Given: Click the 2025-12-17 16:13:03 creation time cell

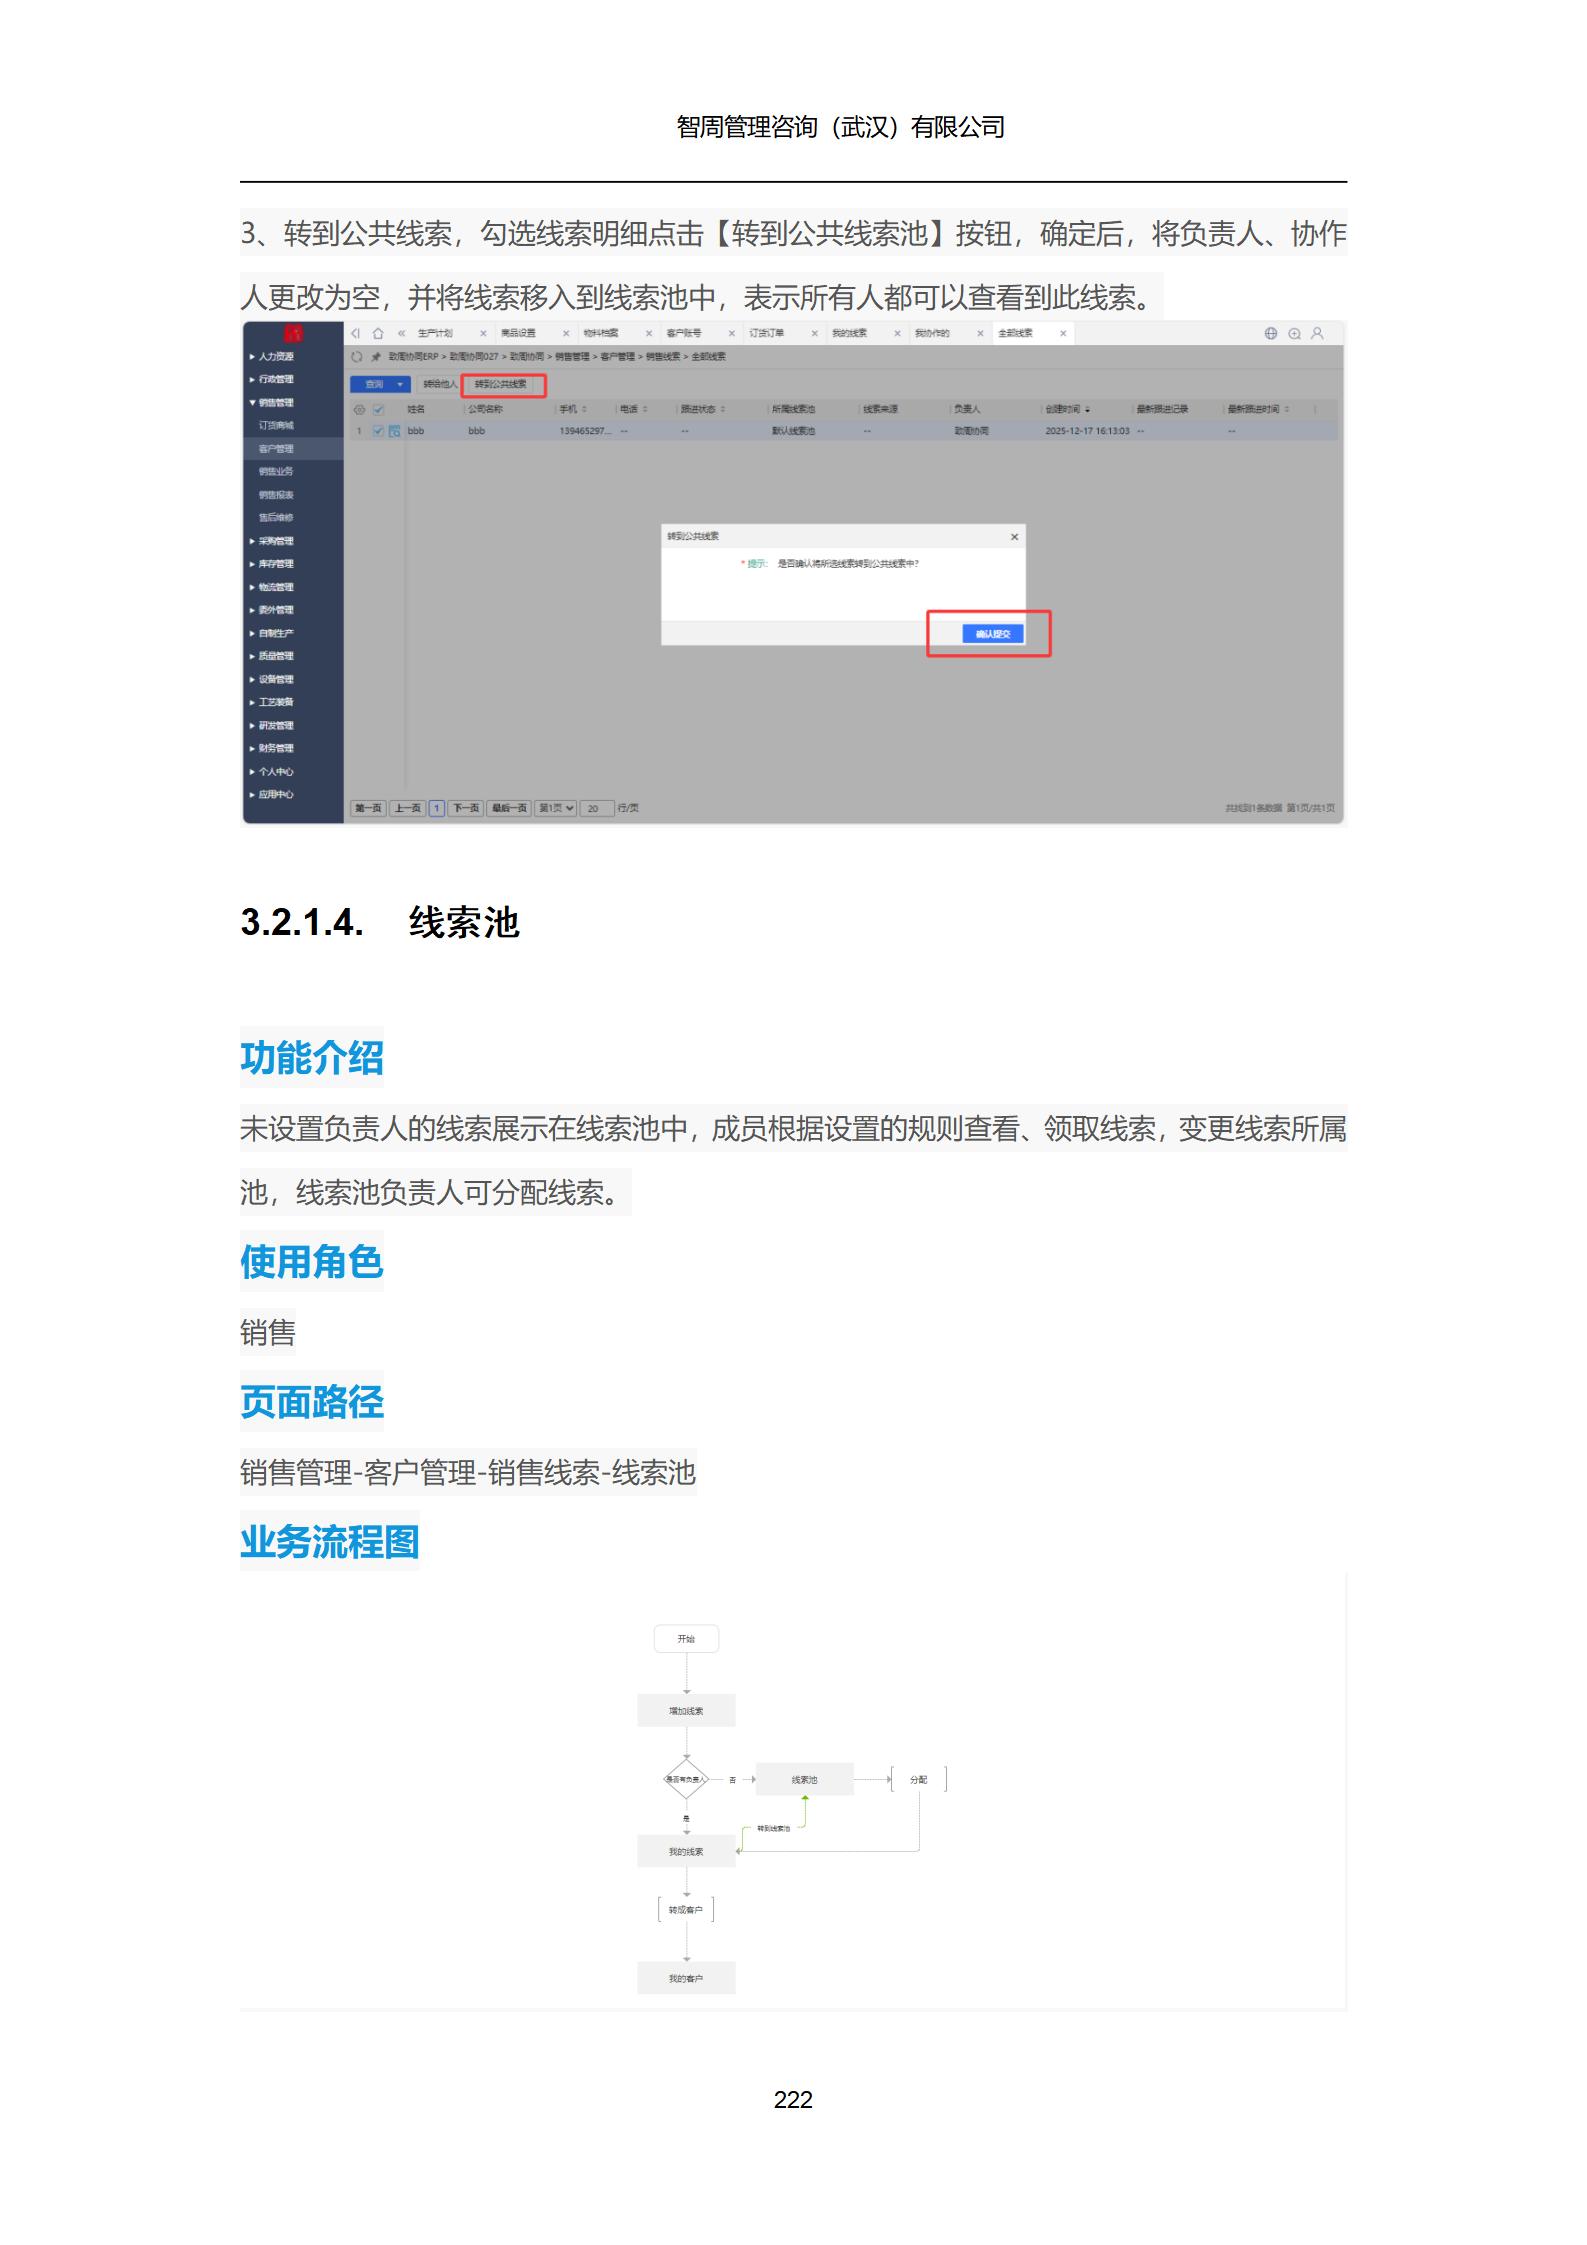Looking at the screenshot, I should coord(1087,431).
